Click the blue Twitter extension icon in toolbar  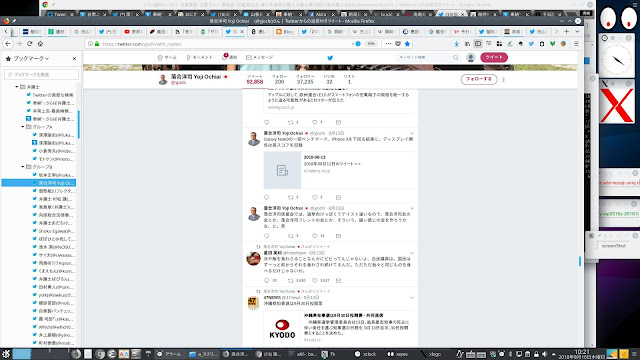pos(531,44)
